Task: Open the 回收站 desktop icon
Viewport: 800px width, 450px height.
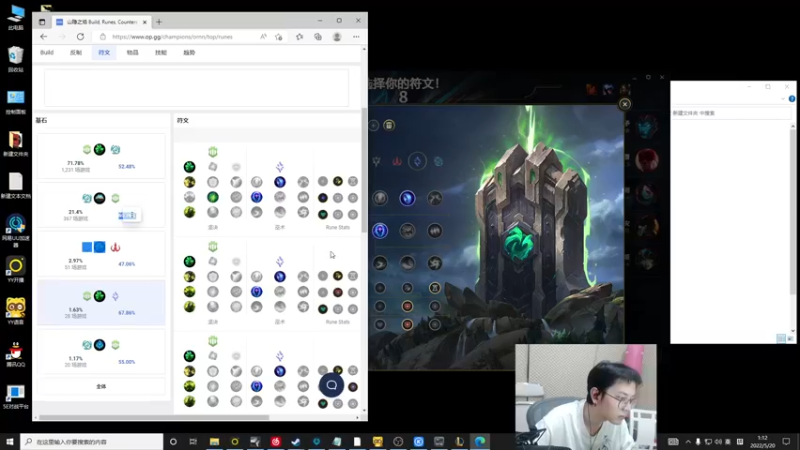Action: pyautogui.click(x=16, y=59)
